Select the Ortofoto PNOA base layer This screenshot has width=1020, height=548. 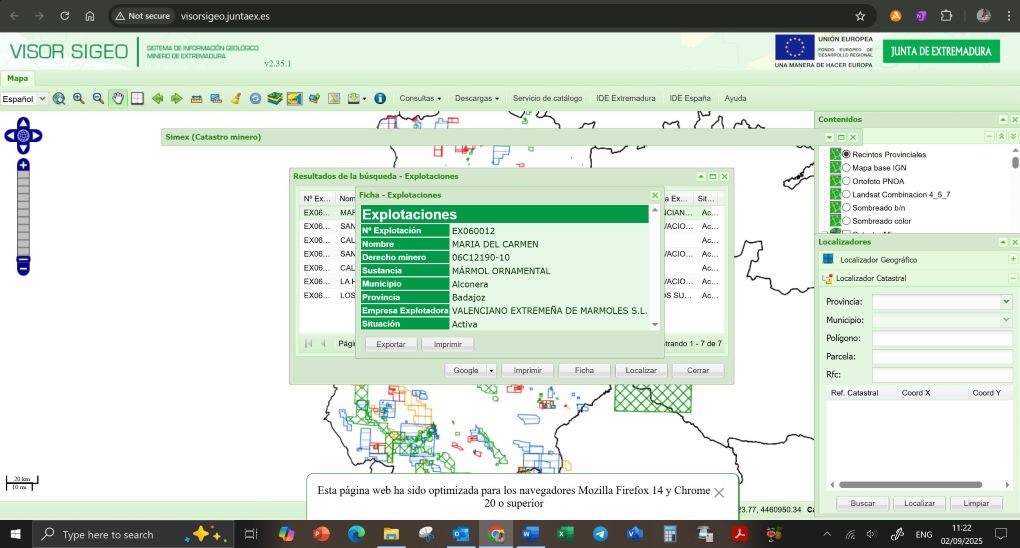tap(846, 181)
